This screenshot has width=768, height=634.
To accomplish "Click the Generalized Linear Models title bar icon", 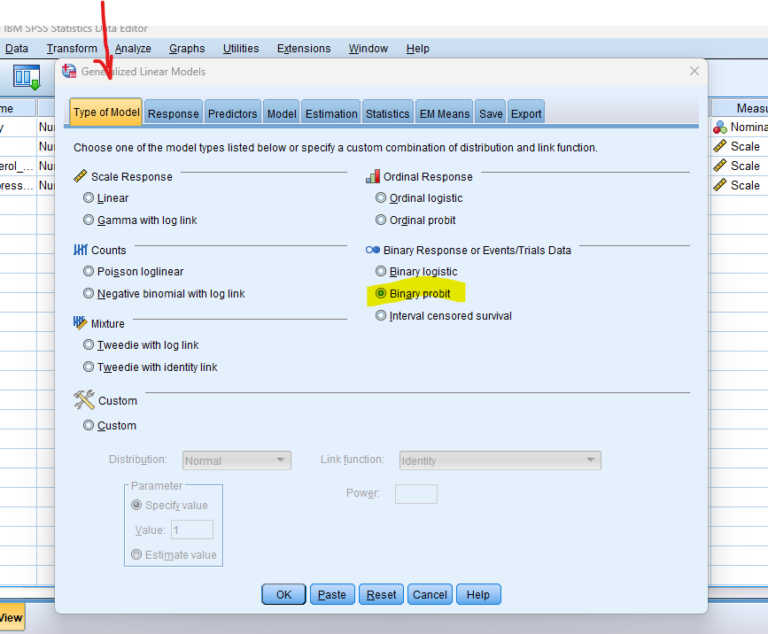I will pyautogui.click(x=69, y=71).
